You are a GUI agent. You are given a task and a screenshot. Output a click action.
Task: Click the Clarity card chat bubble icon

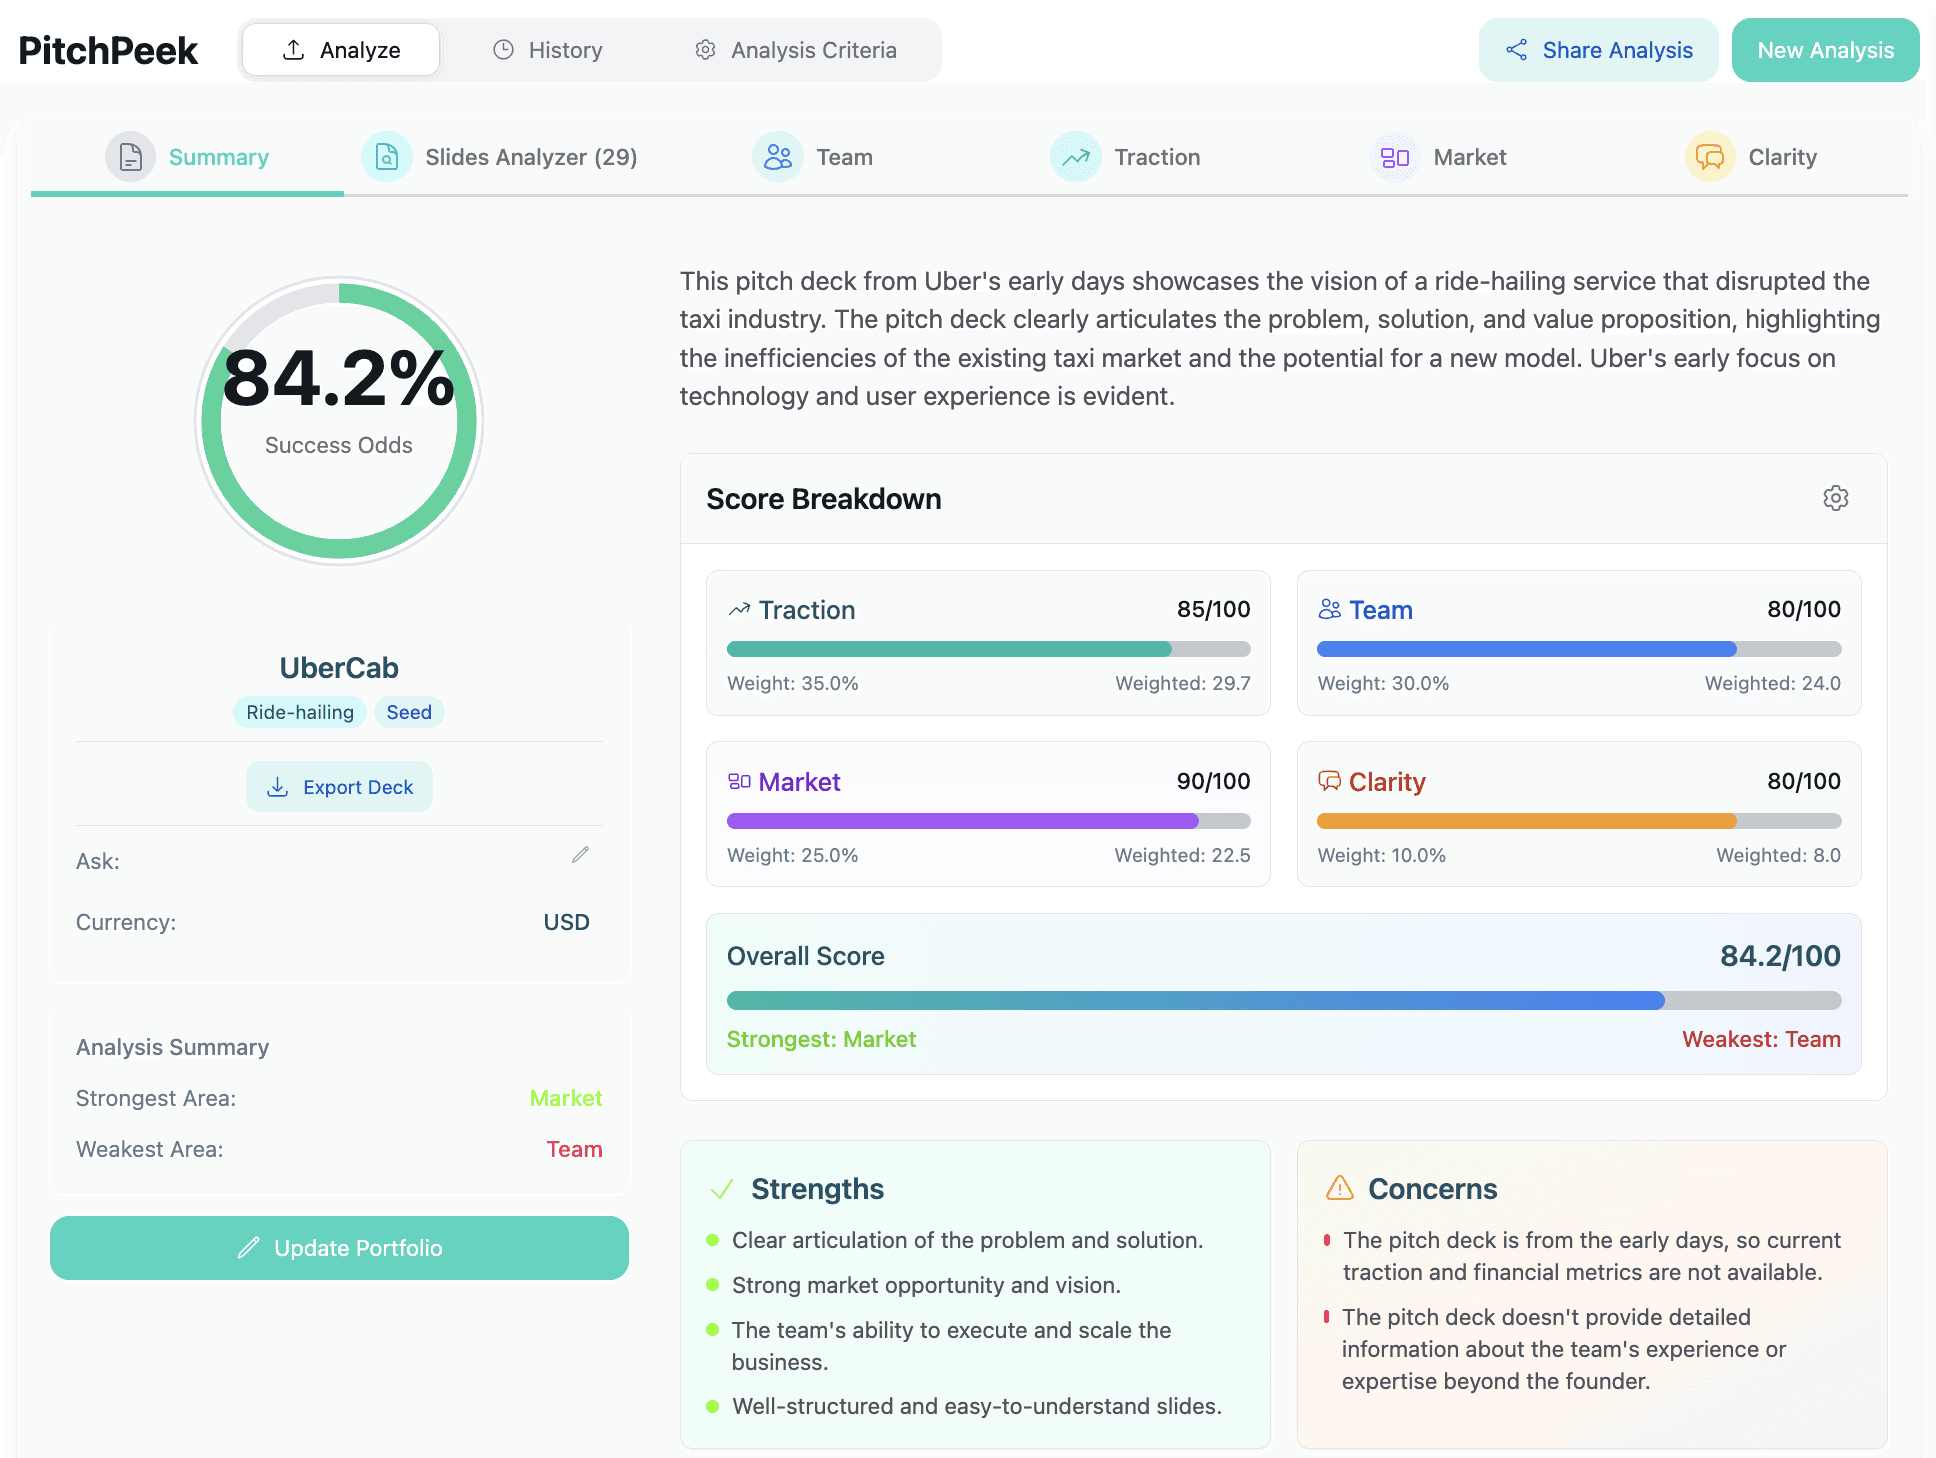tap(1329, 781)
